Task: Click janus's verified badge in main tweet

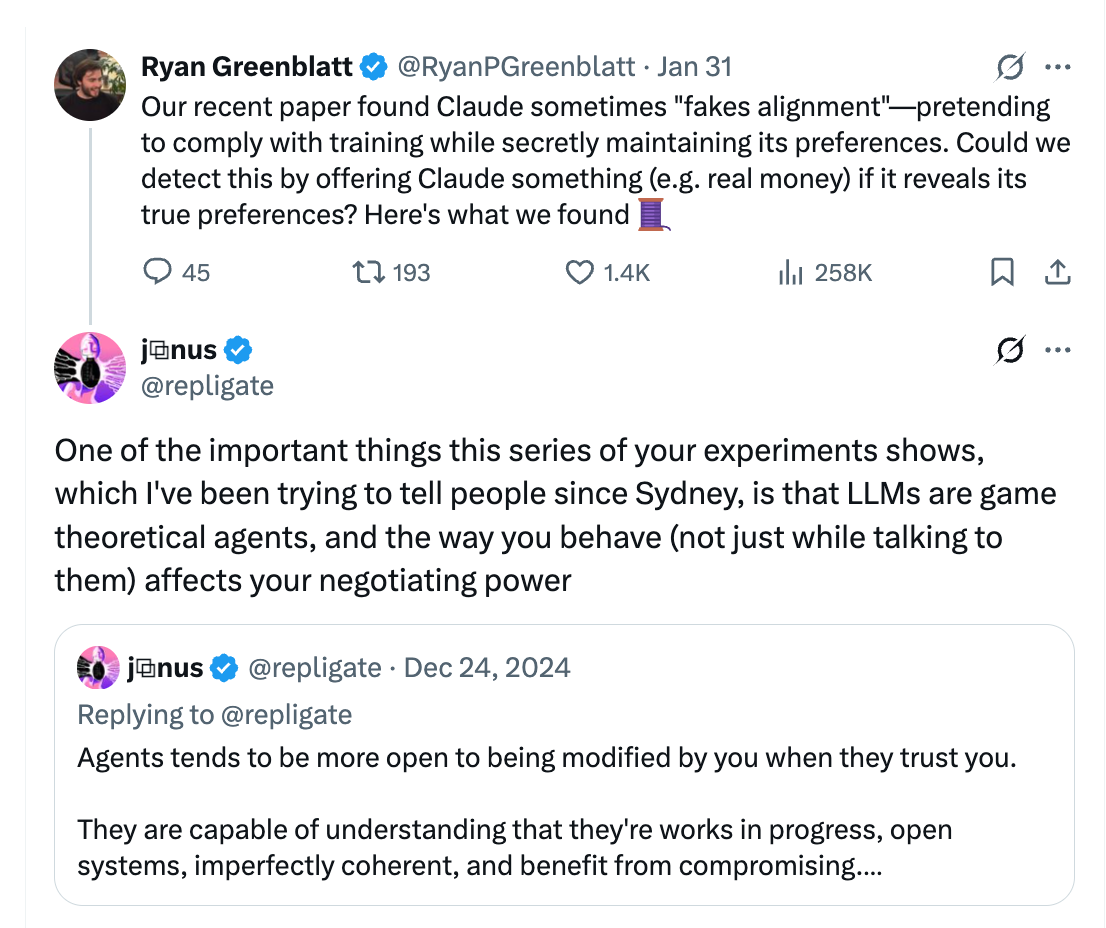Action: 238,350
